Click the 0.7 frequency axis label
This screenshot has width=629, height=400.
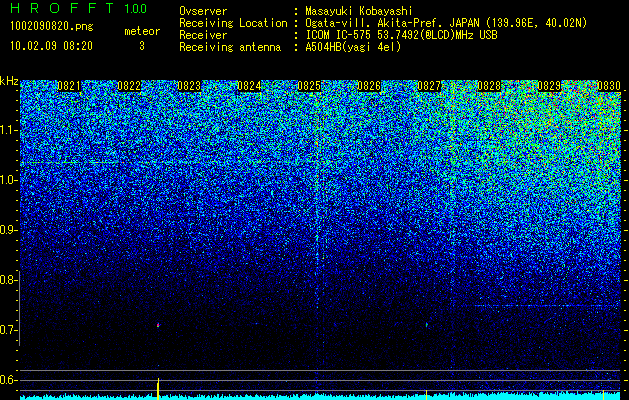(x=7, y=330)
